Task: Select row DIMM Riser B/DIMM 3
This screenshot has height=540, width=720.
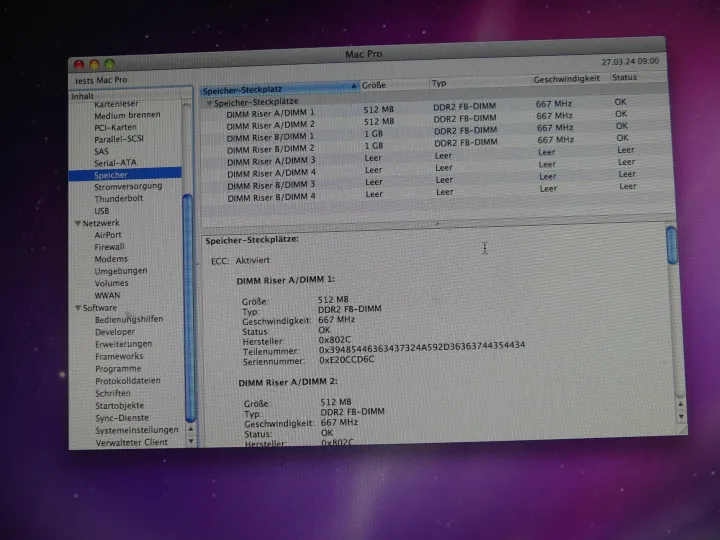Action: pos(437,180)
